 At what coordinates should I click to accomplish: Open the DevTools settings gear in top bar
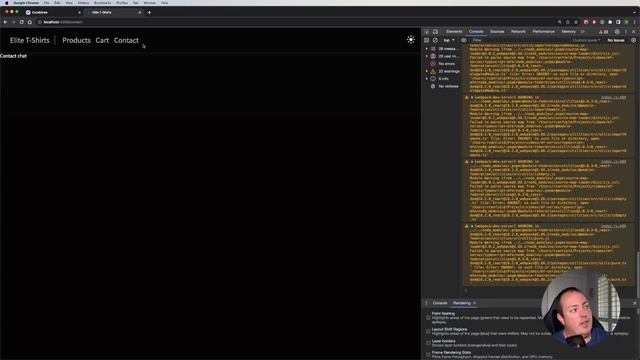click(617, 31)
